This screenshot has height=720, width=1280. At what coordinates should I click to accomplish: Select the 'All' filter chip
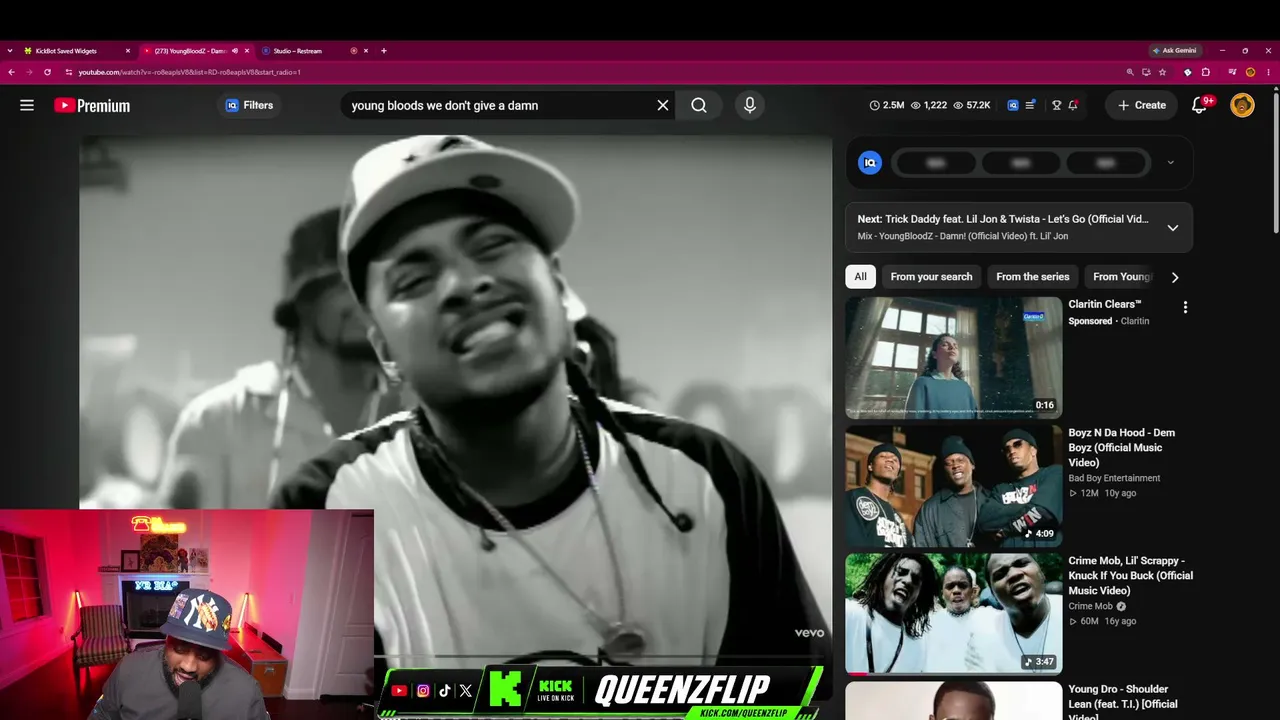[x=860, y=277]
